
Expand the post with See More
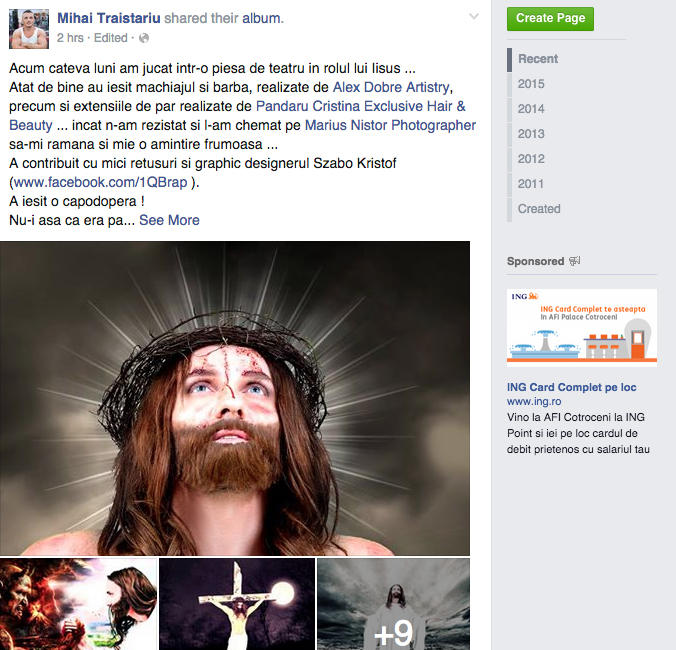pos(169,220)
